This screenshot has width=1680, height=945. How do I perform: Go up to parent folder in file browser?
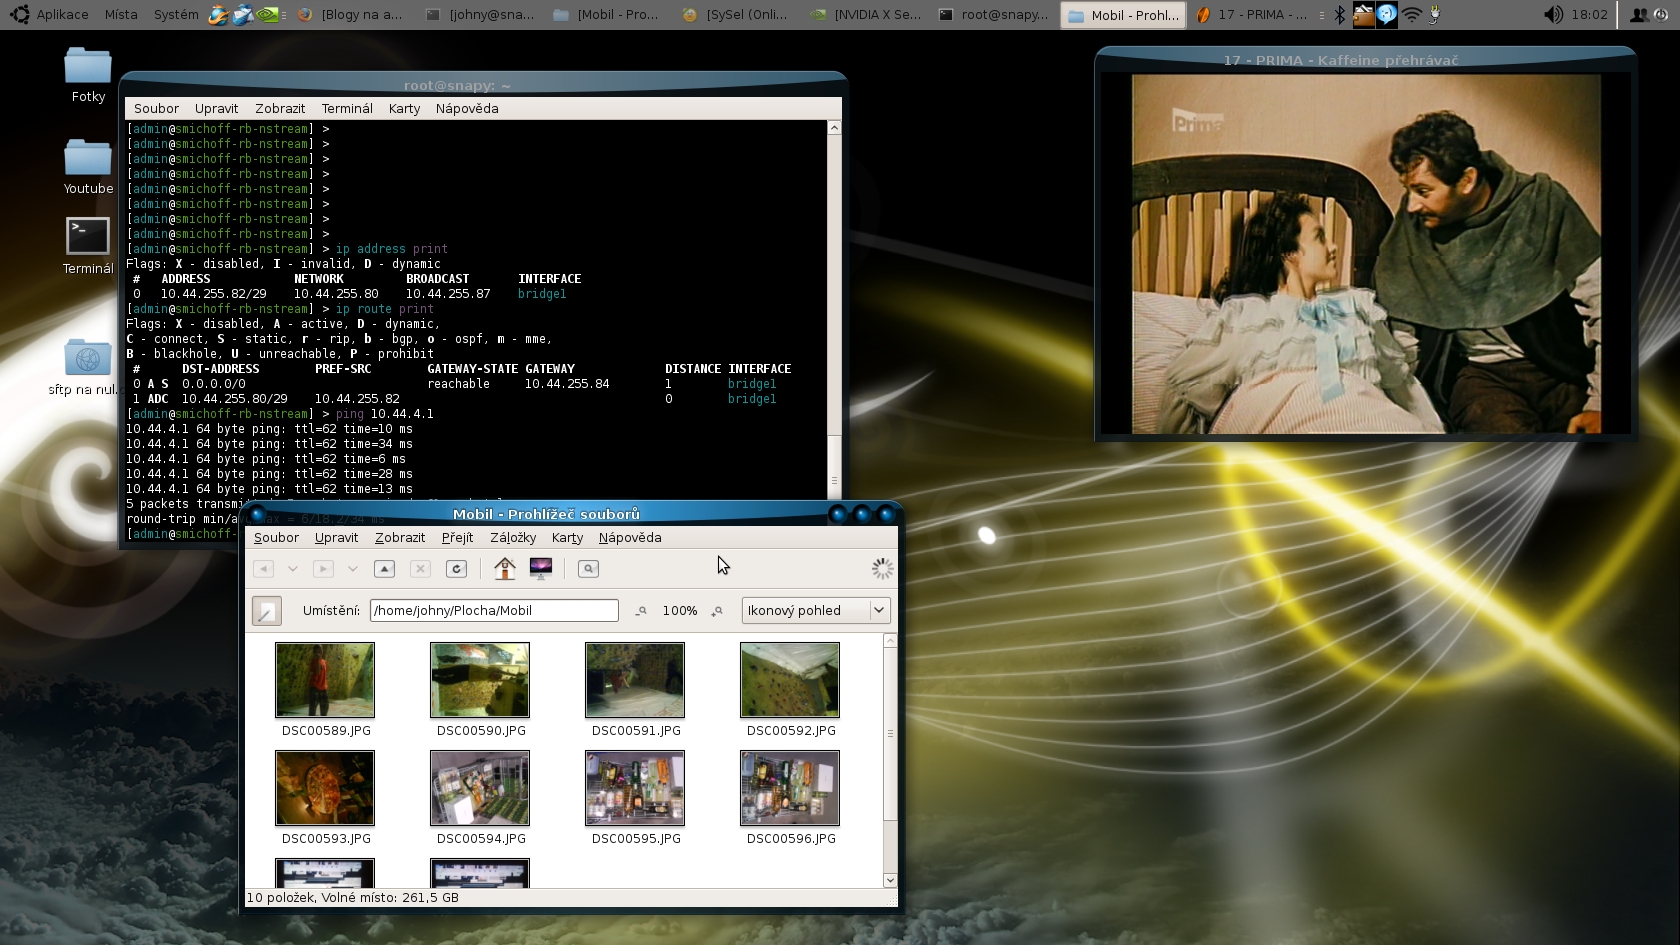tap(384, 569)
